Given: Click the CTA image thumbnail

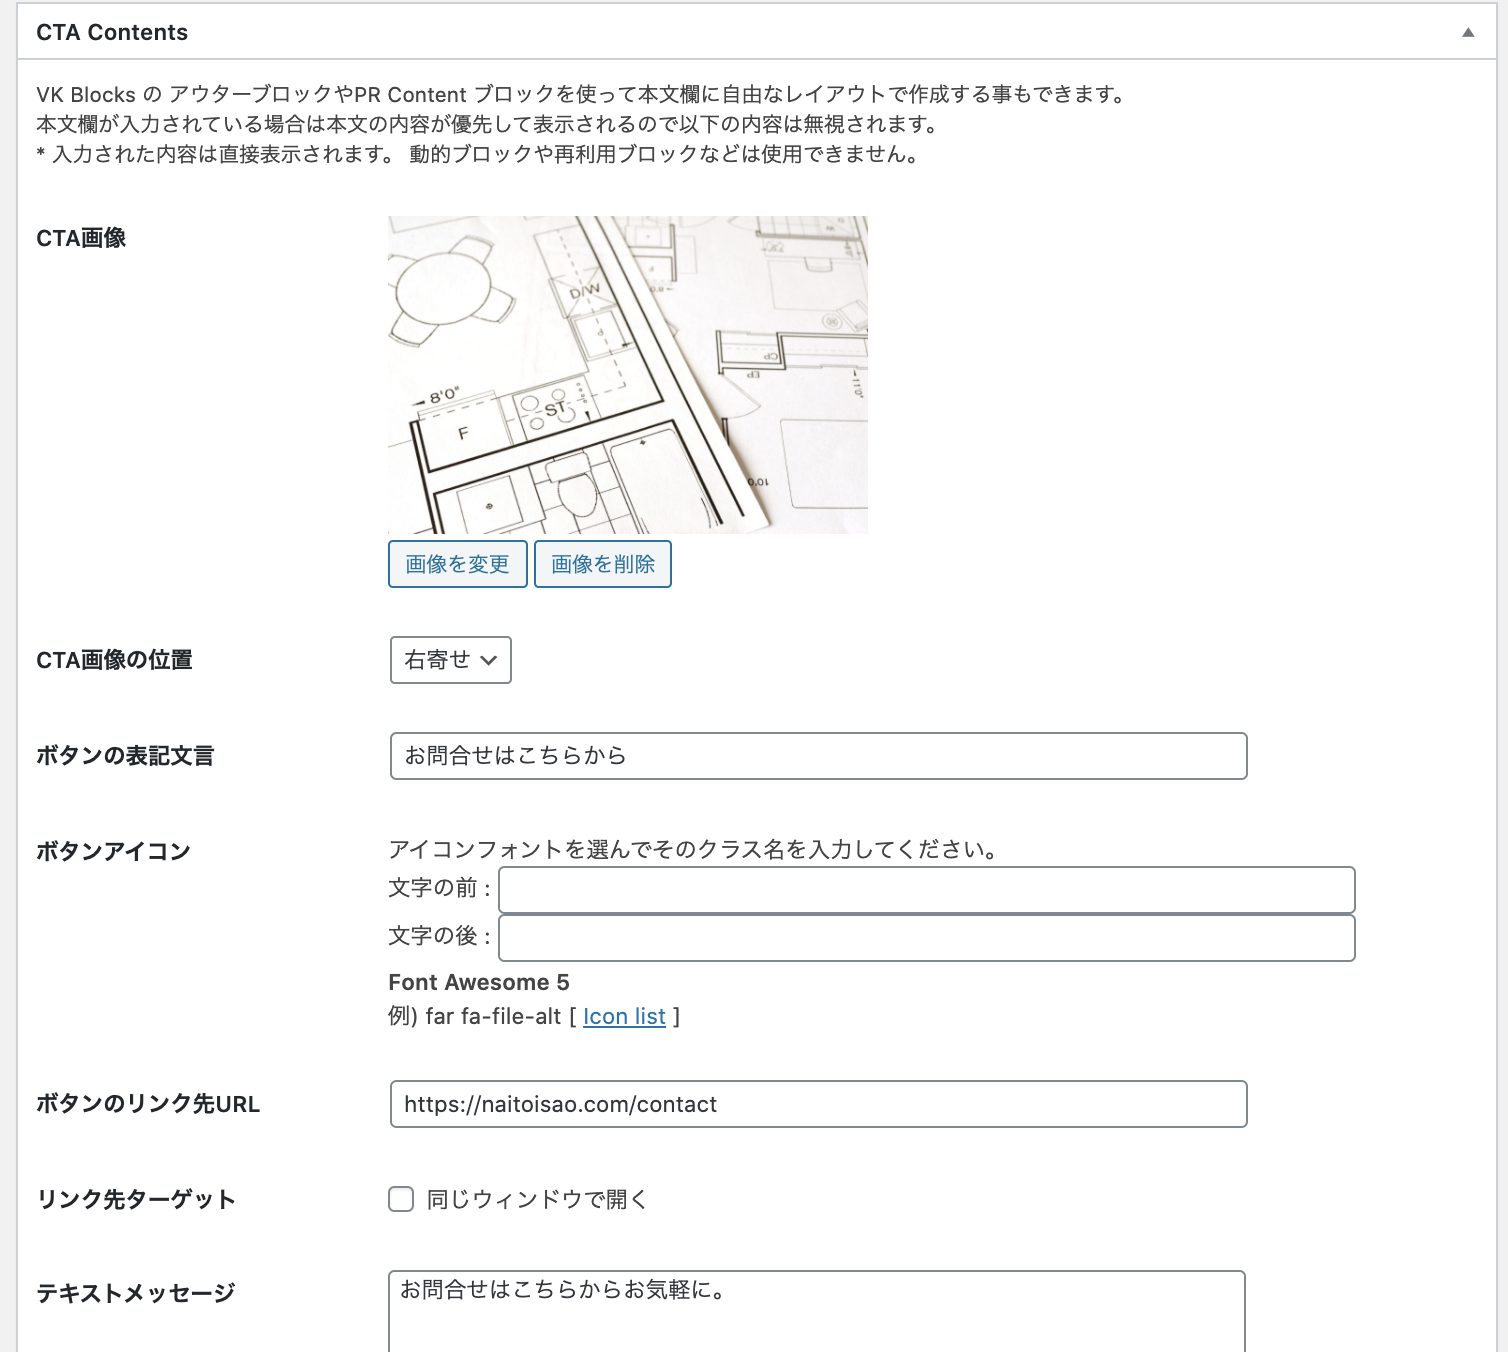Looking at the screenshot, I should tap(628, 374).
